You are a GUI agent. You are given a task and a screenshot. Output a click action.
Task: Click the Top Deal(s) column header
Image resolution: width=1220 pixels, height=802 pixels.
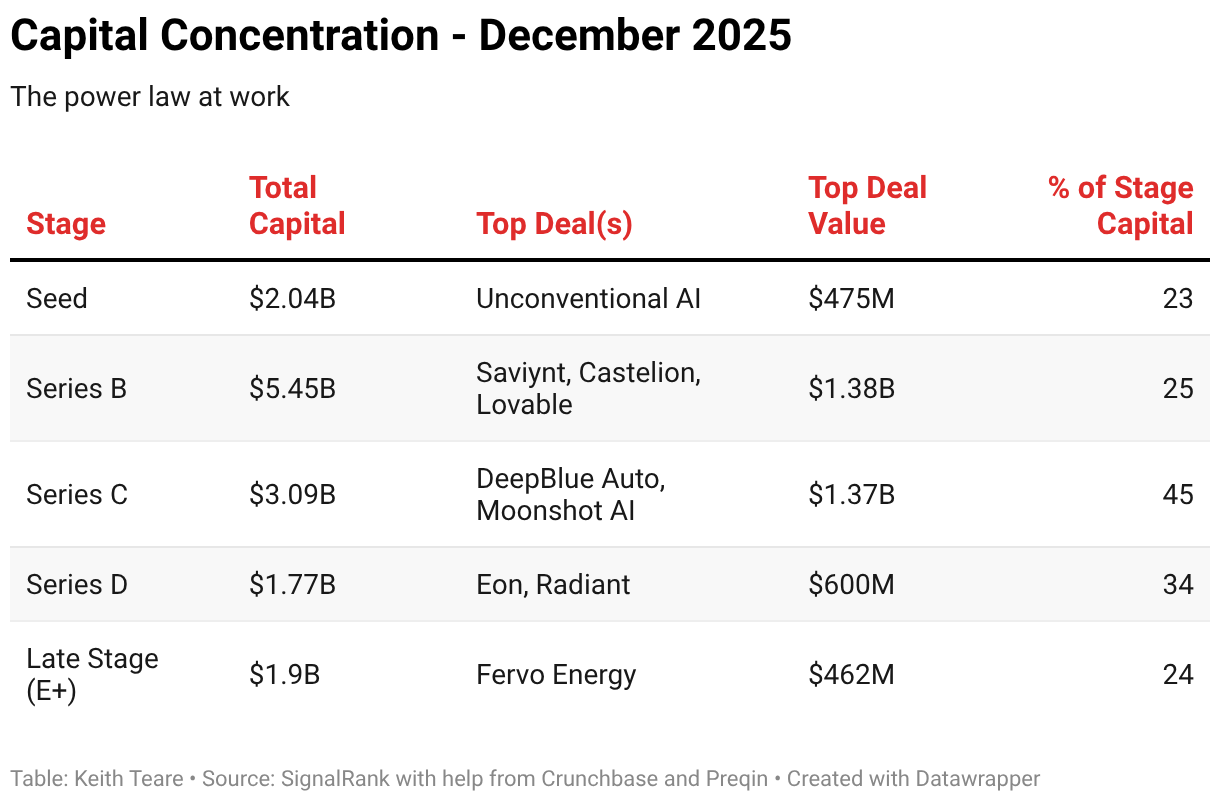[554, 223]
